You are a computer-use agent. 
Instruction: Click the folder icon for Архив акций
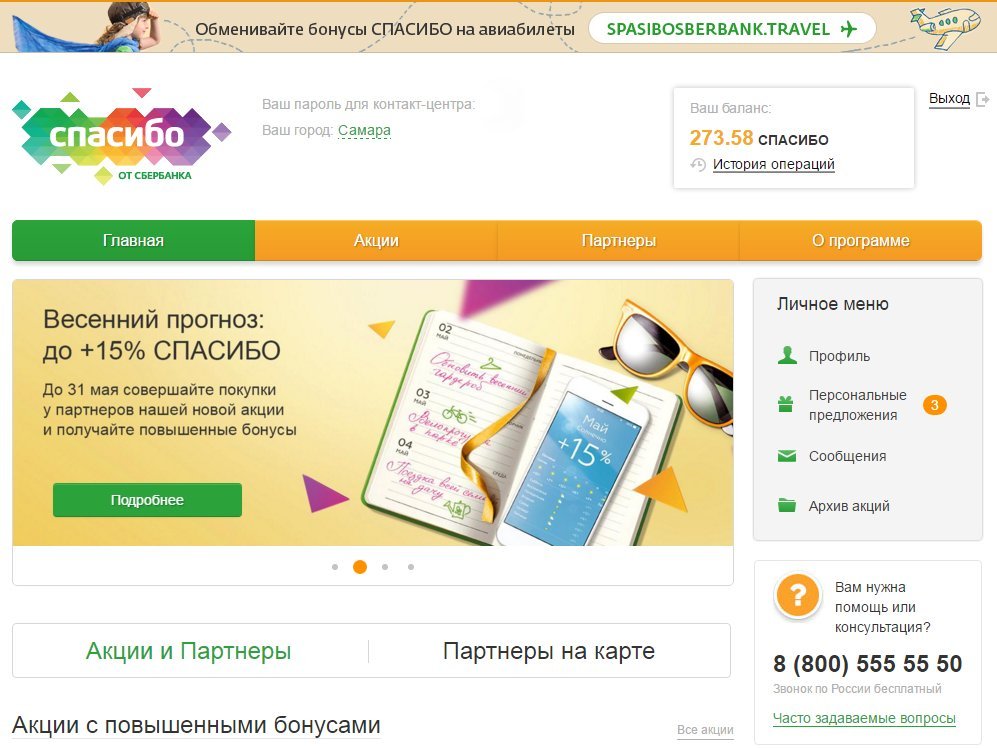[787, 506]
